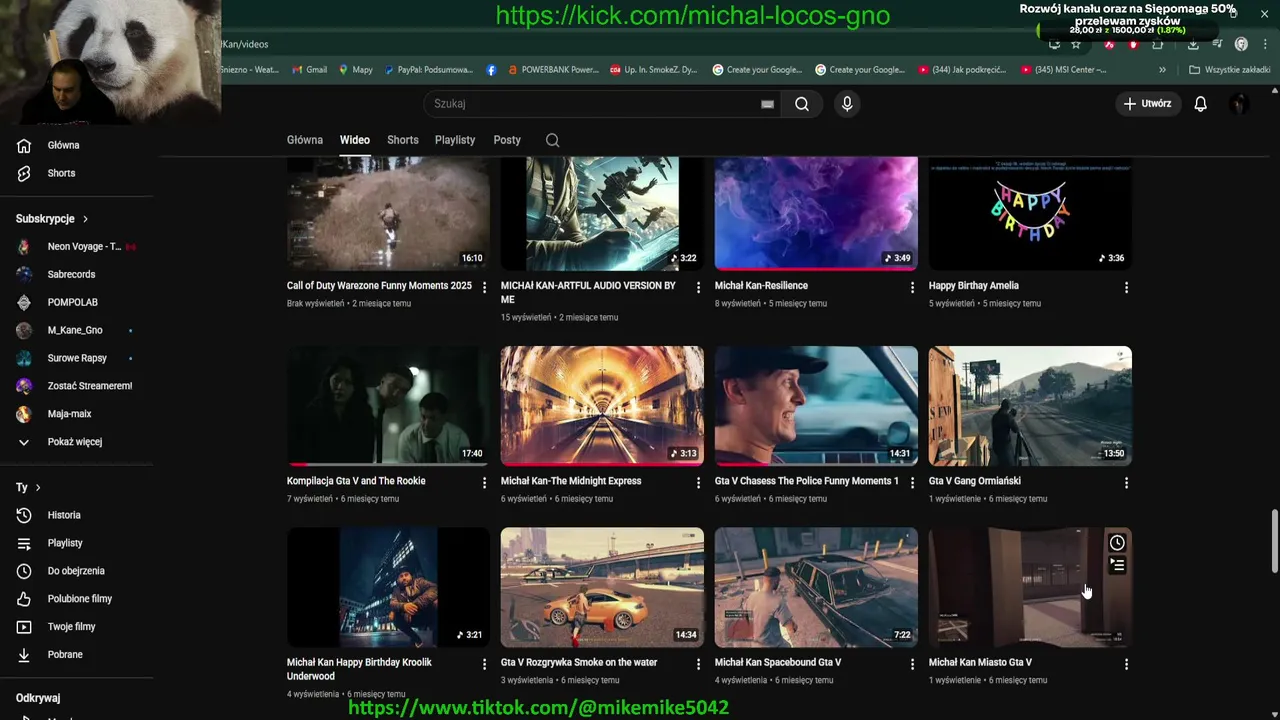
Task: Add Miasto Gta V video to queue icon
Action: pos(1117,565)
